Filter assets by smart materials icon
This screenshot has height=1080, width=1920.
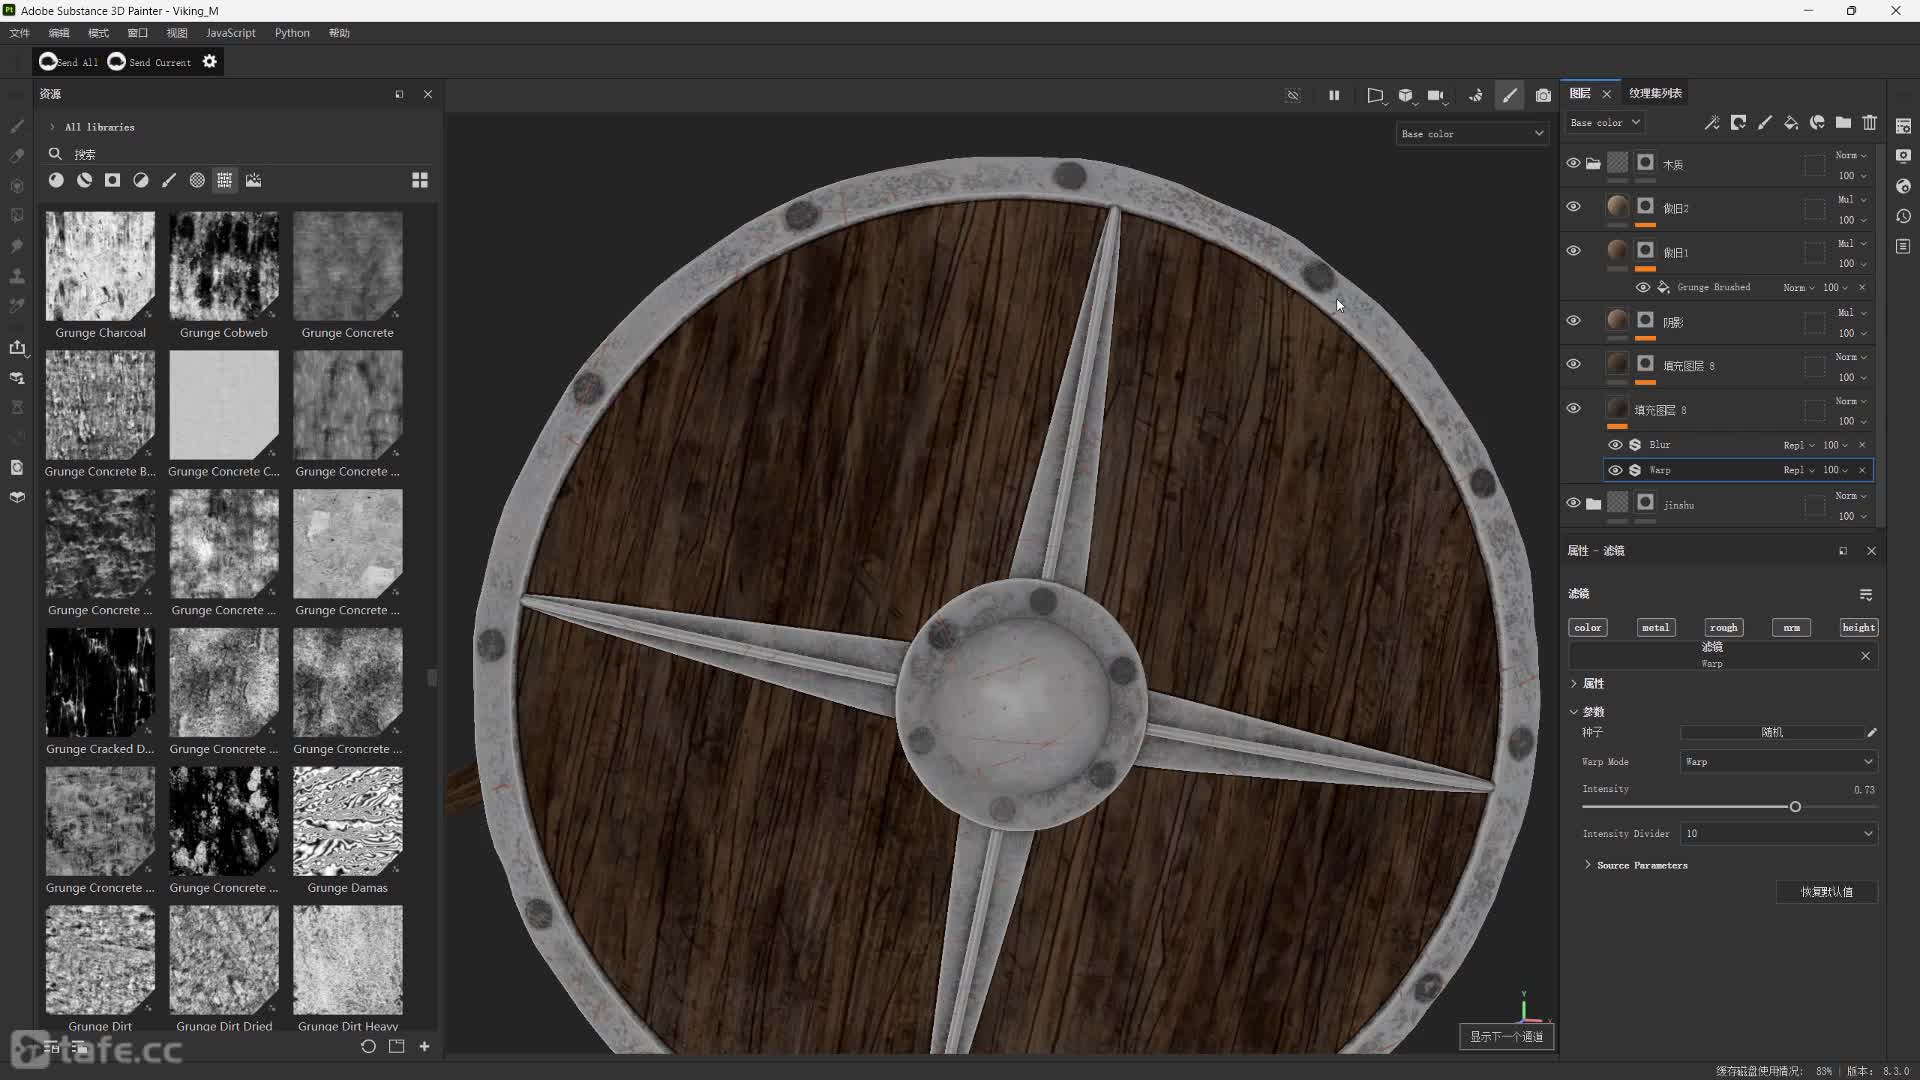[x=84, y=180]
